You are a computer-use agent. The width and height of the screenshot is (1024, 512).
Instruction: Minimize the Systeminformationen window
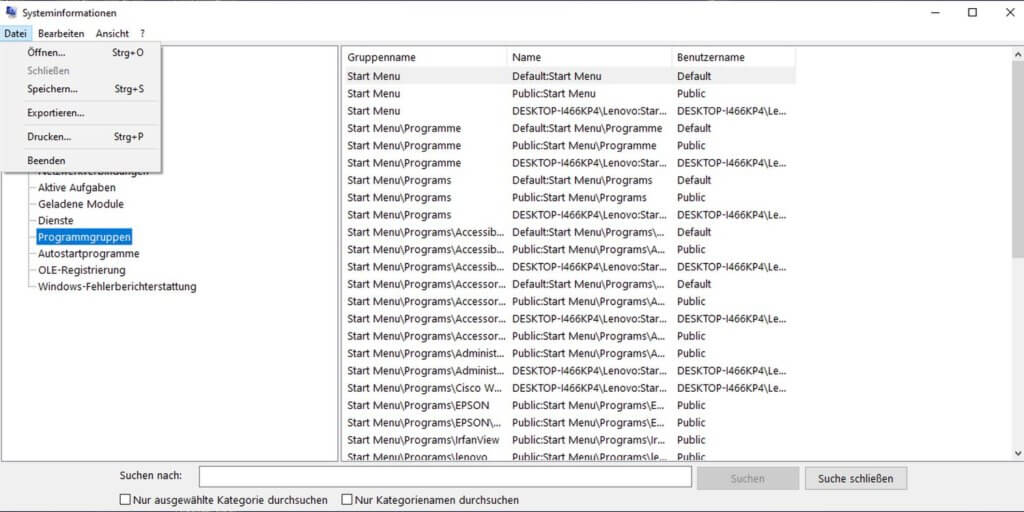pyautogui.click(x=935, y=12)
